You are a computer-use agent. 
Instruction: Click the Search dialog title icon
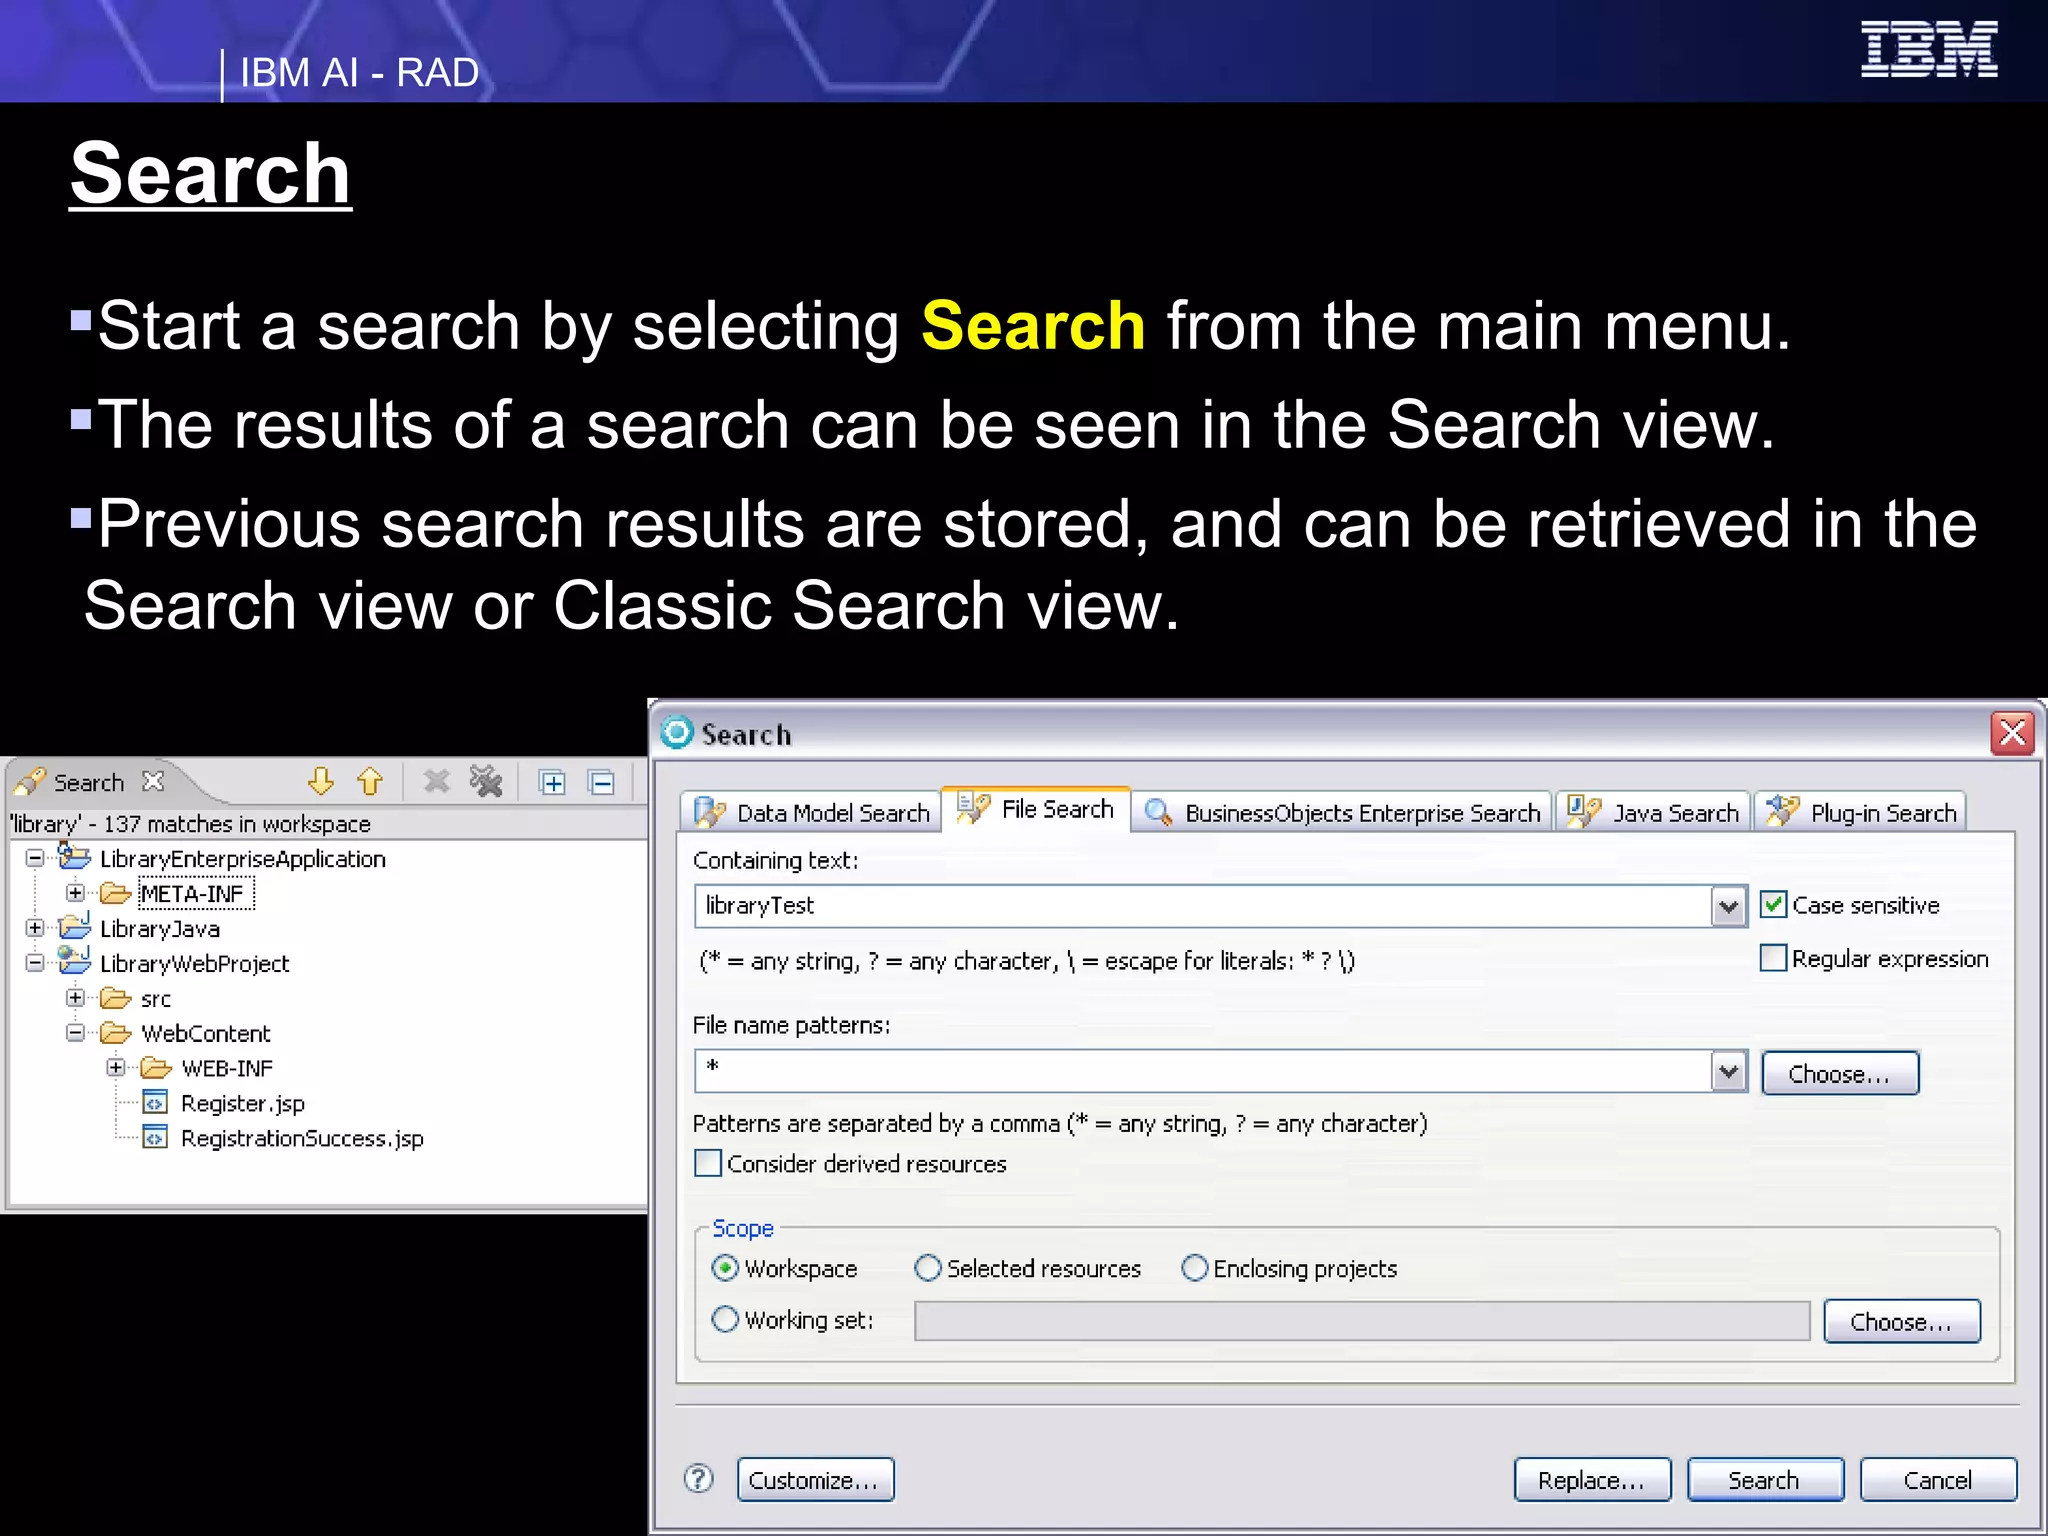pyautogui.click(x=677, y=733)
